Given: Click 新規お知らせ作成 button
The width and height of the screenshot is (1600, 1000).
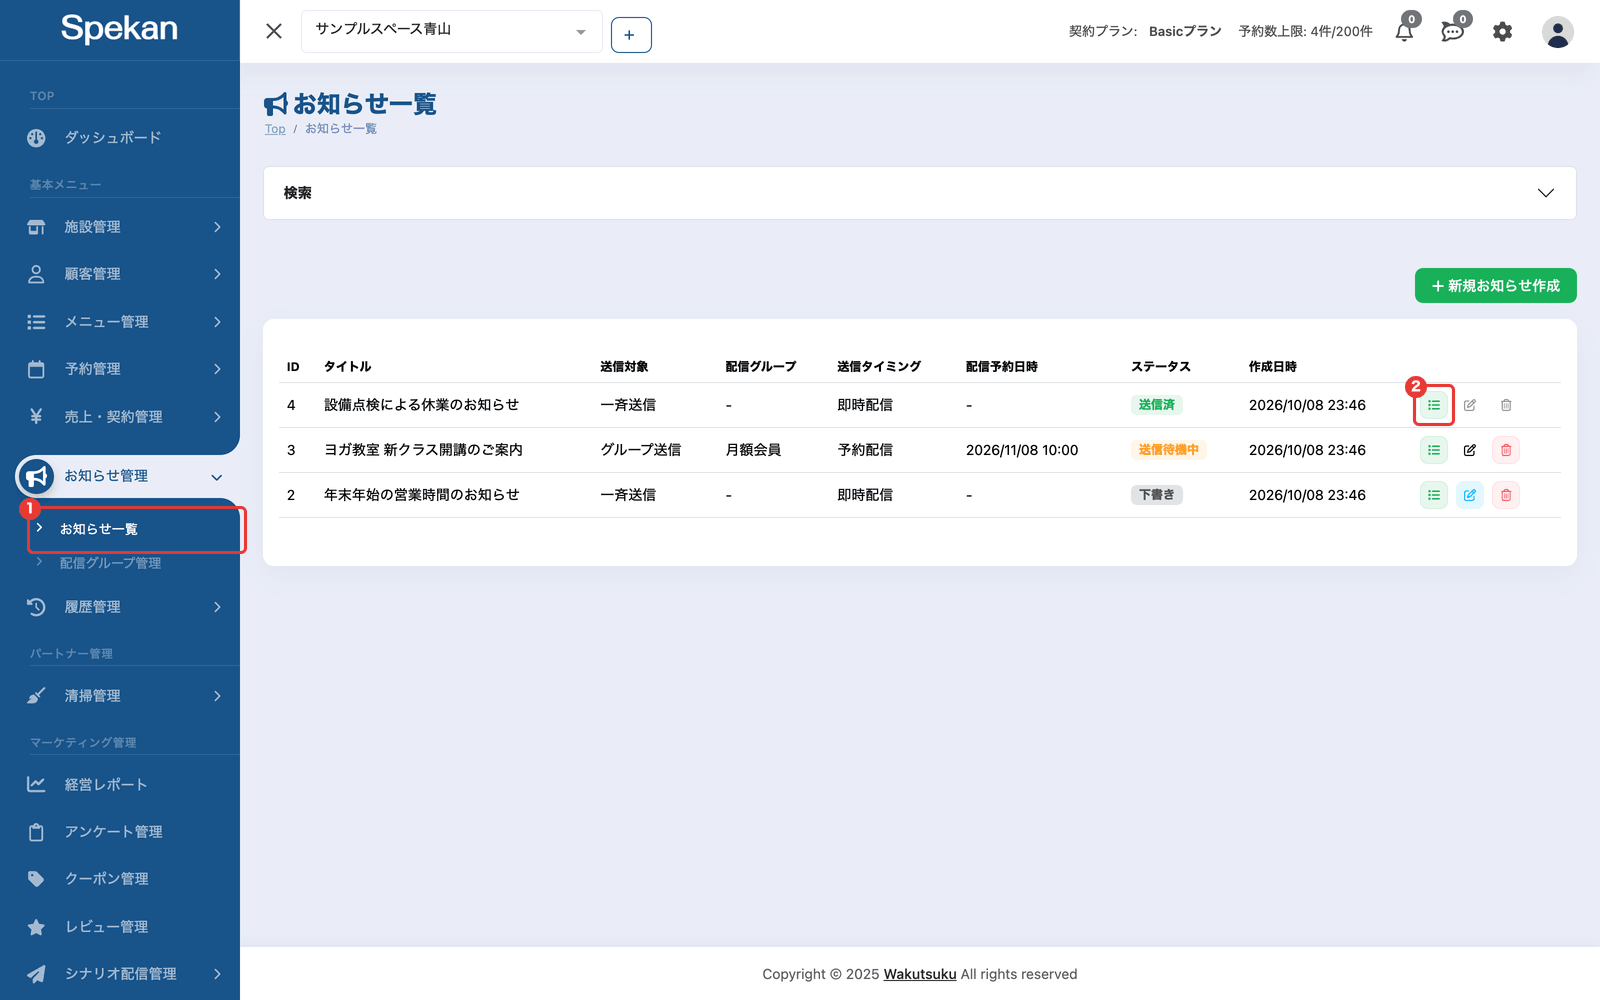Looking at the screenshot, I should [x=1495, y=285].
